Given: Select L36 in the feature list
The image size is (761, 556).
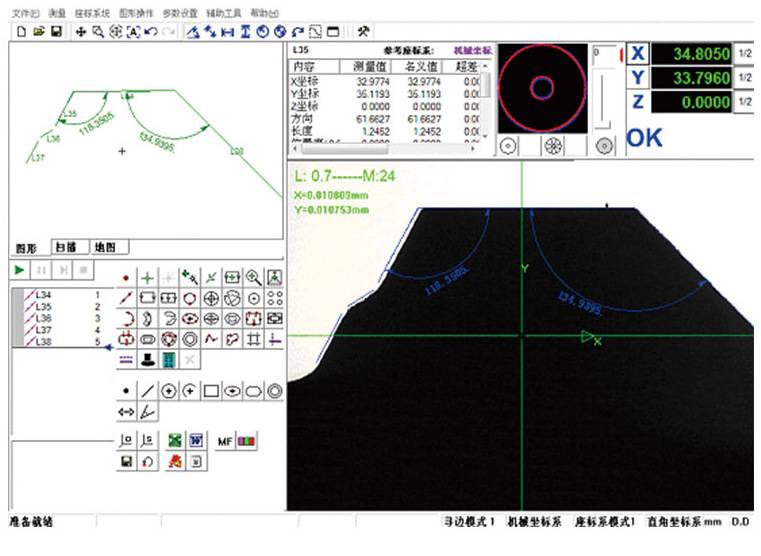Looking at the screenshot, I should pos(43,318).
